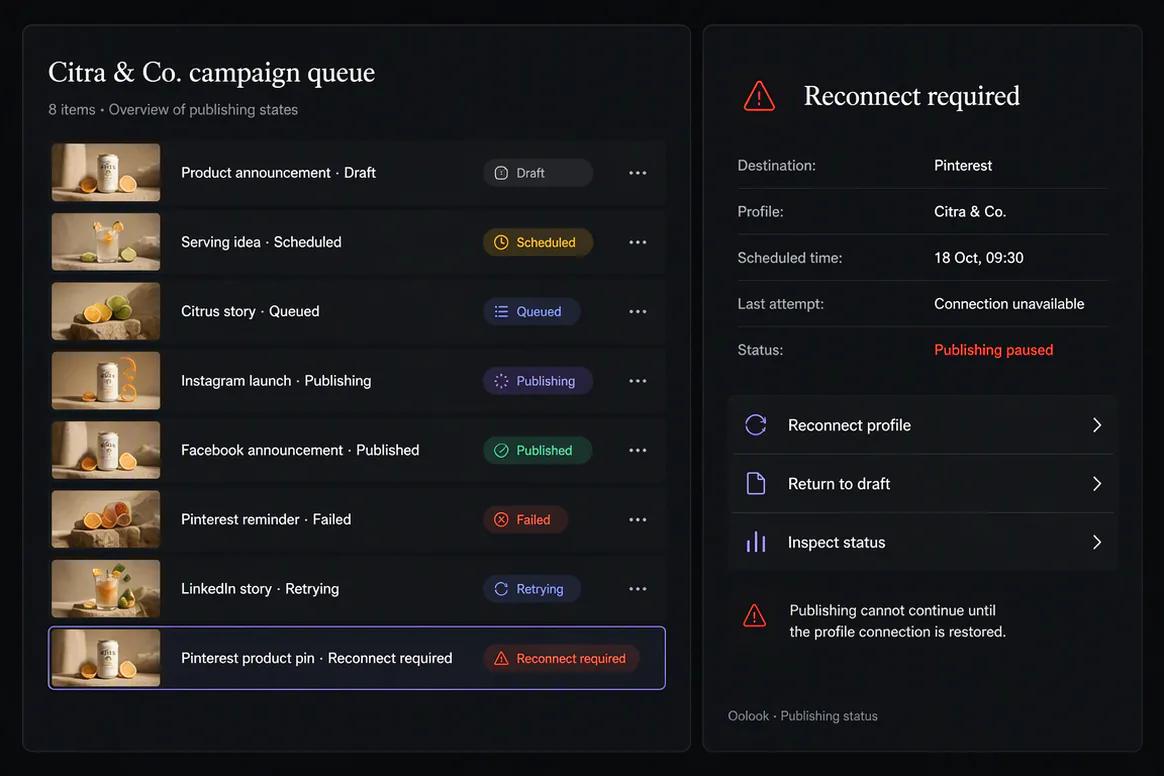
Task: Open the Instagram launch thumbnail
Action: point(106,380)
